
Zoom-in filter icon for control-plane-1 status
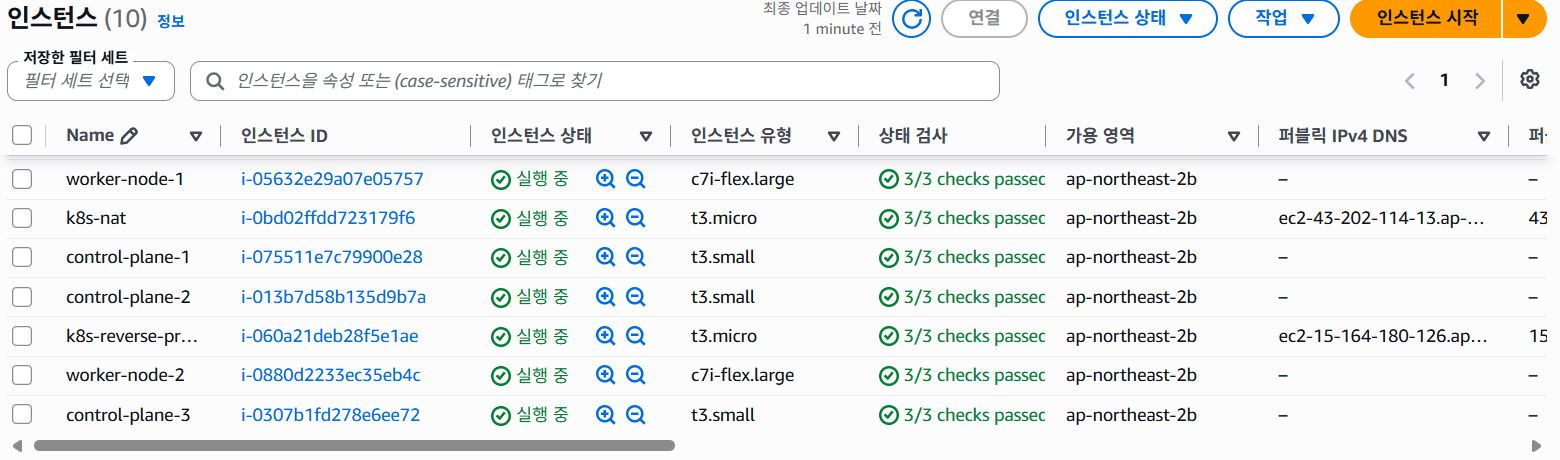coord(605,257)
